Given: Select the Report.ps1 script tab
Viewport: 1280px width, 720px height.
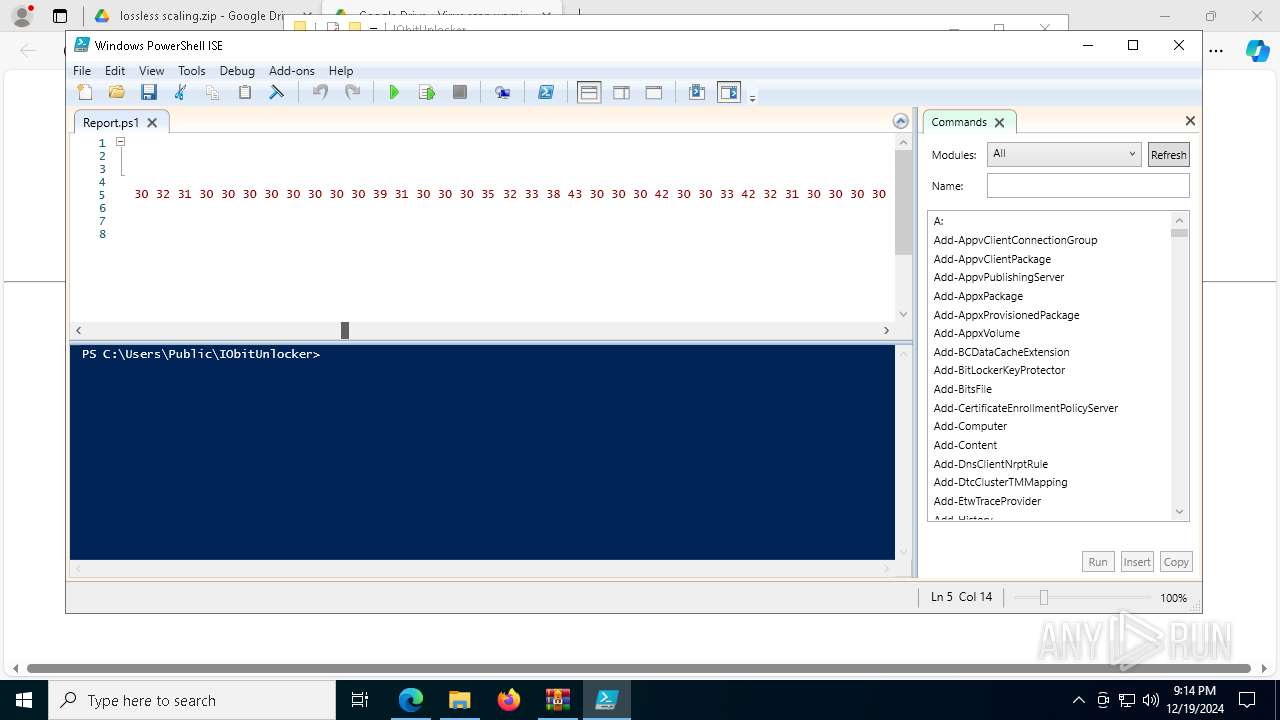Looking at the screenshot, I should 110,122.
